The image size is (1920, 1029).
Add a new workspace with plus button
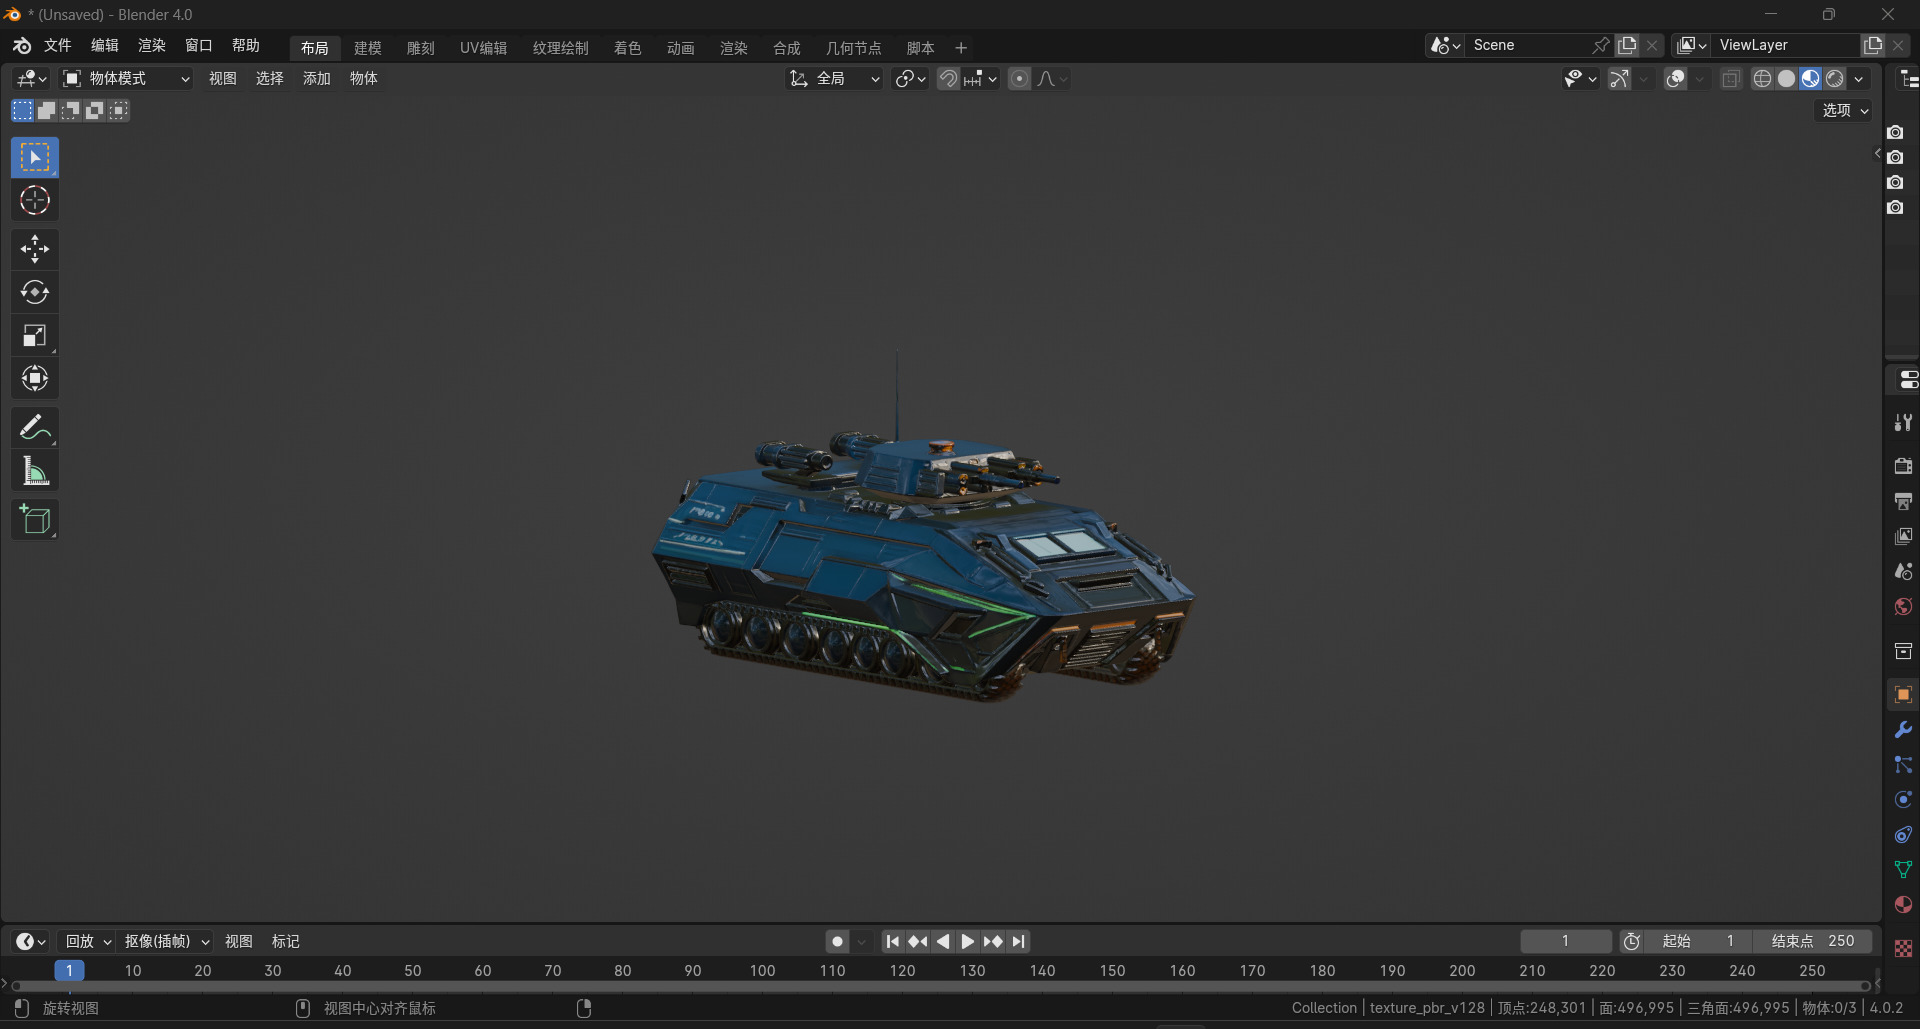click(x=961, y=48)
